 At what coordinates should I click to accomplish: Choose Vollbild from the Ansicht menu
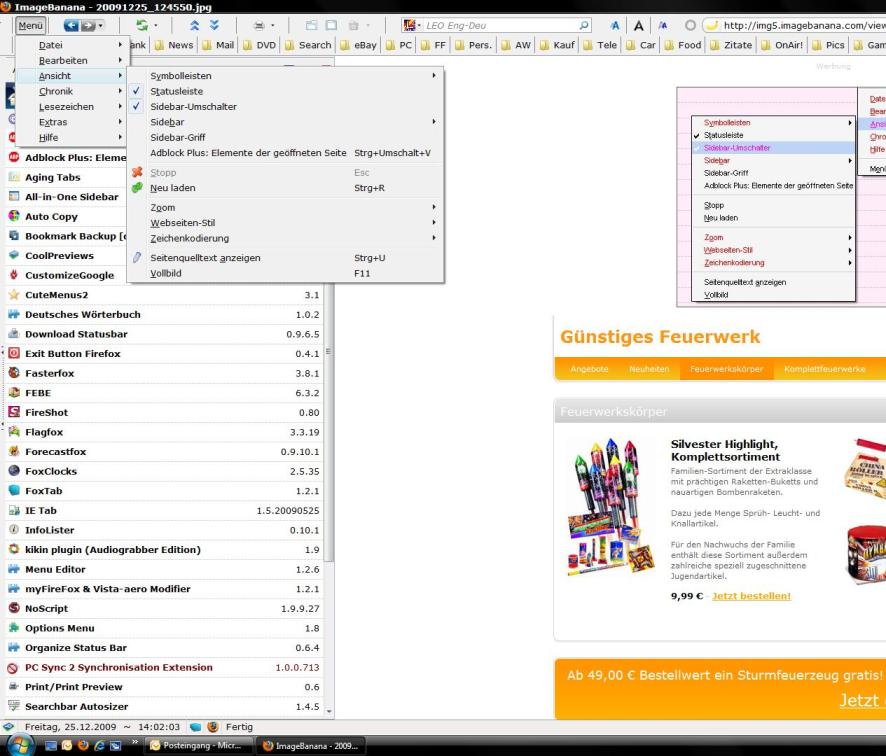click(x=166, y=273)
